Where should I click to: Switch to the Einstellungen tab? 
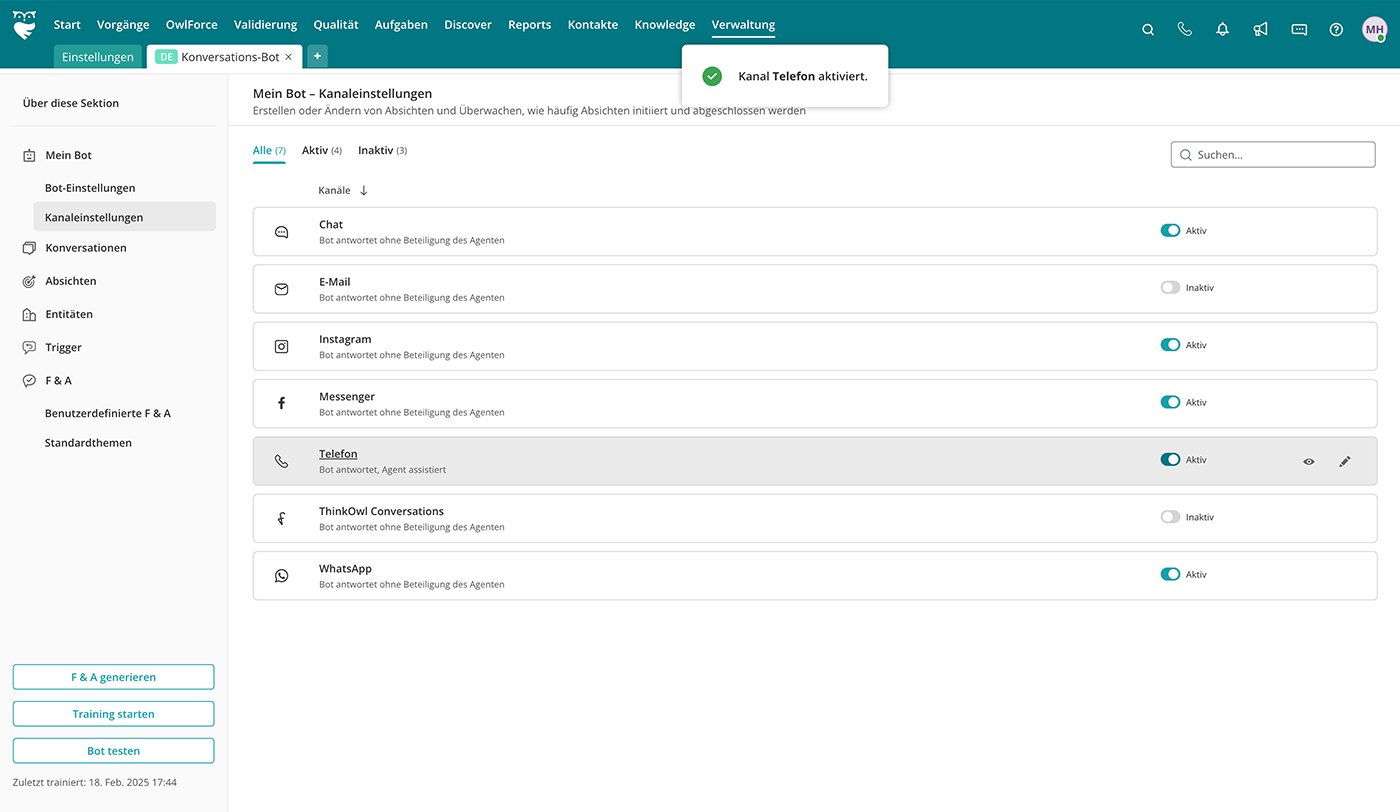coord(98,57)
